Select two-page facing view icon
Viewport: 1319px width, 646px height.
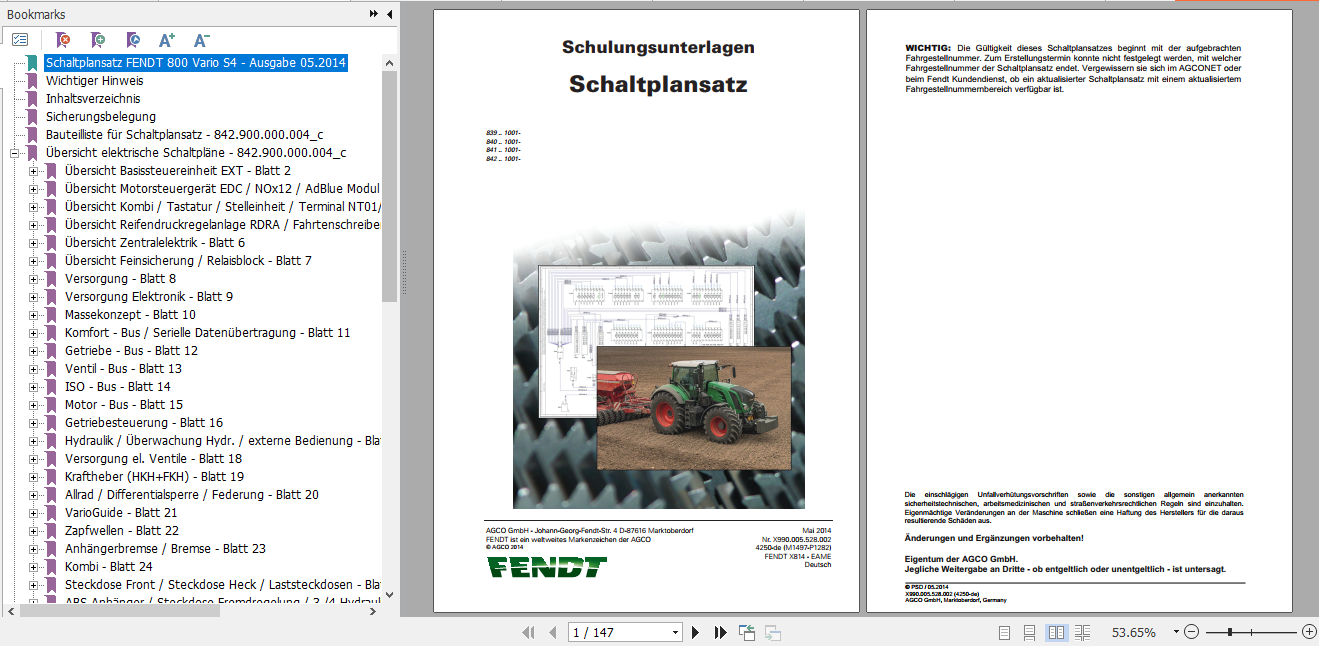click(1056, 632)
